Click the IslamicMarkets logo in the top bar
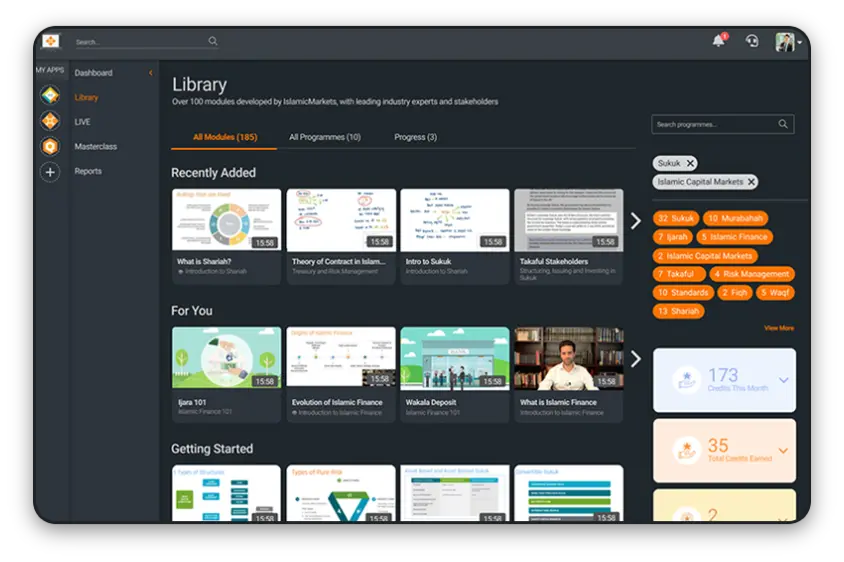The width and height of the screenshot is (844, 562). (50, 41)
